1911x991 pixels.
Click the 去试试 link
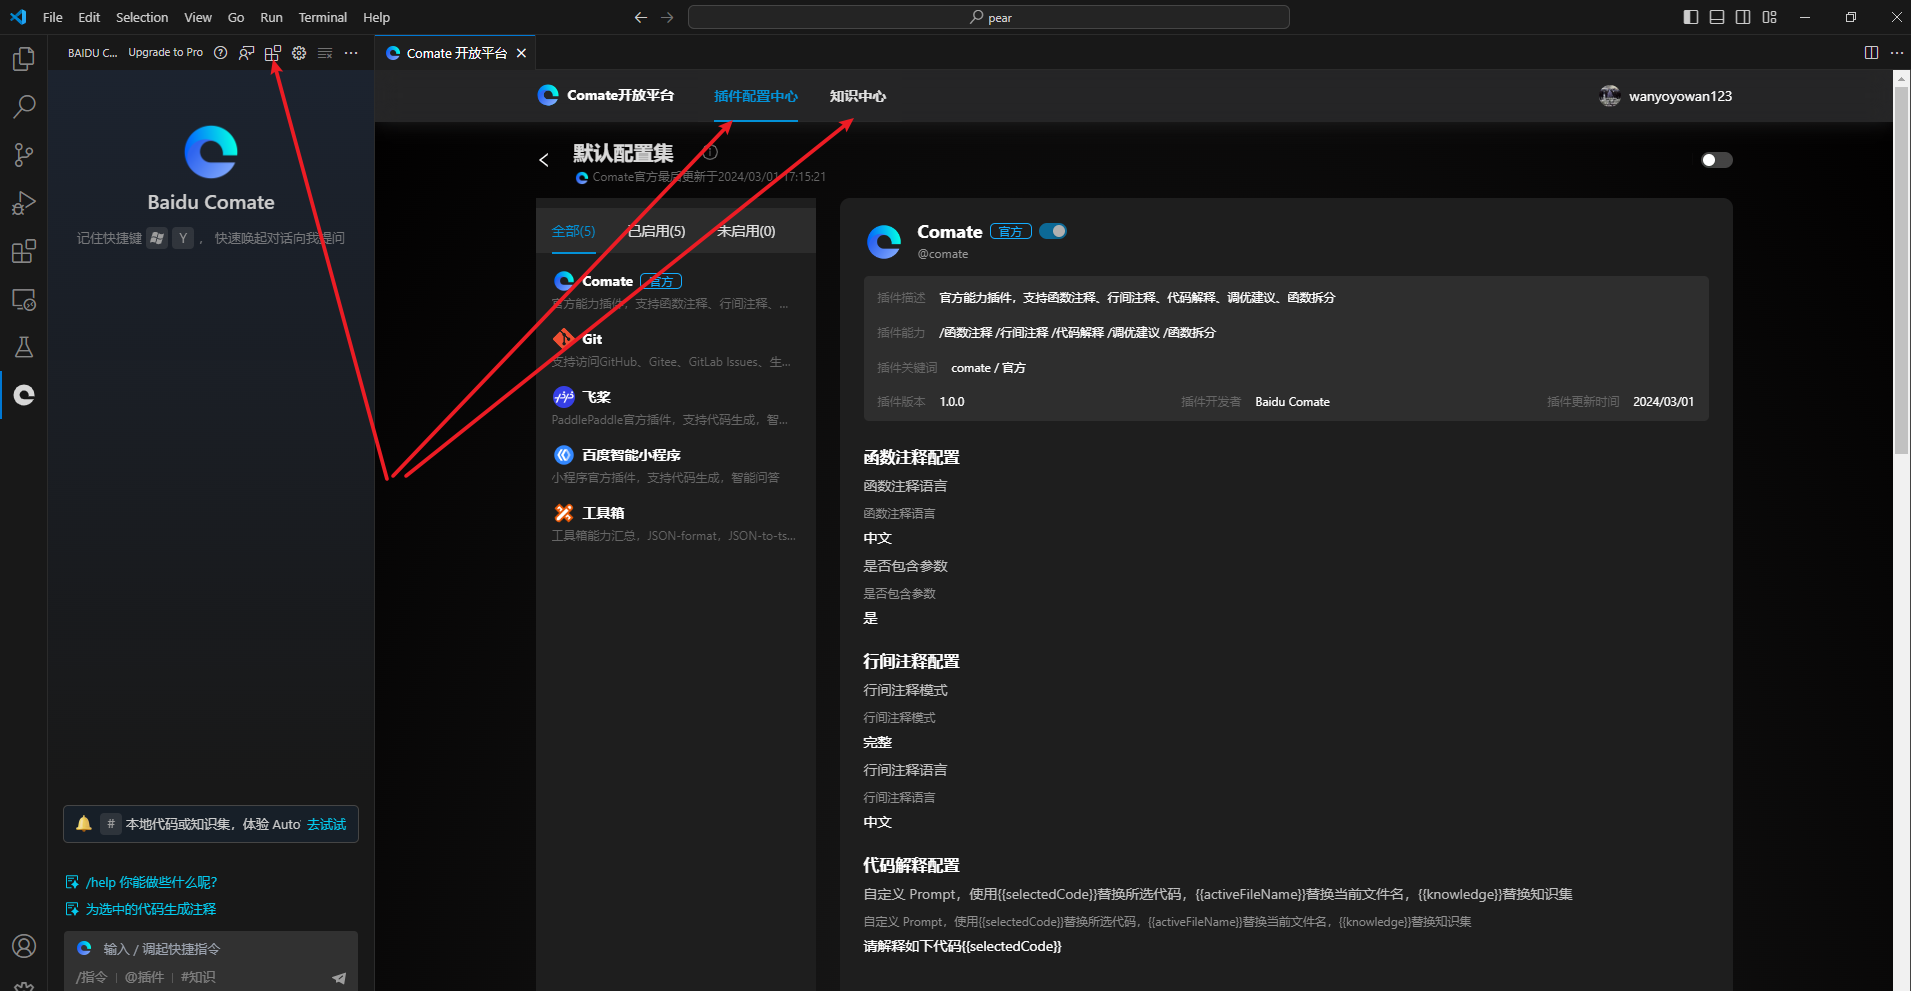click(x=326, y=824)
